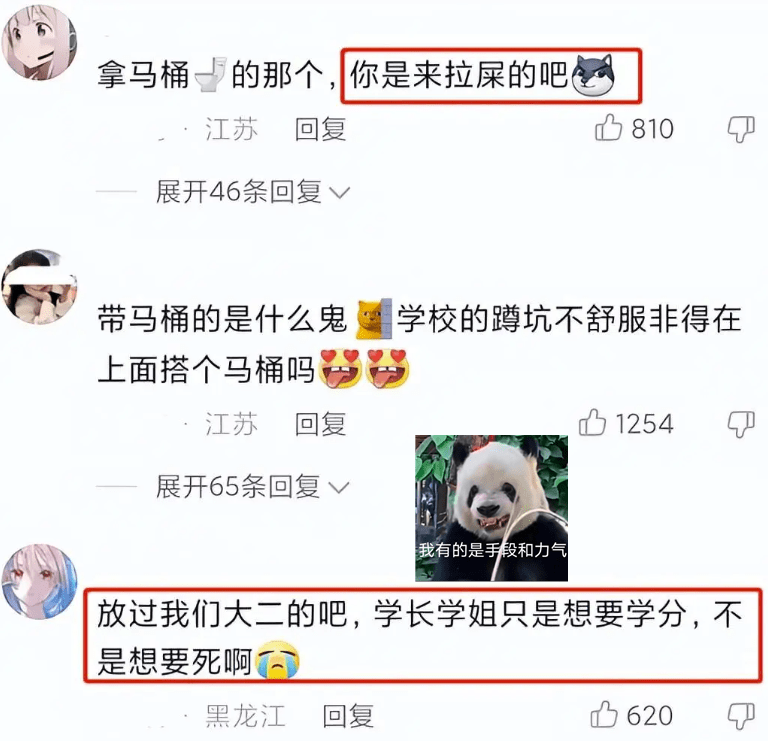This screenshot has height=741, width=768.
Task: Reply to the 拿马桶 comment
Action: [320, 129]
